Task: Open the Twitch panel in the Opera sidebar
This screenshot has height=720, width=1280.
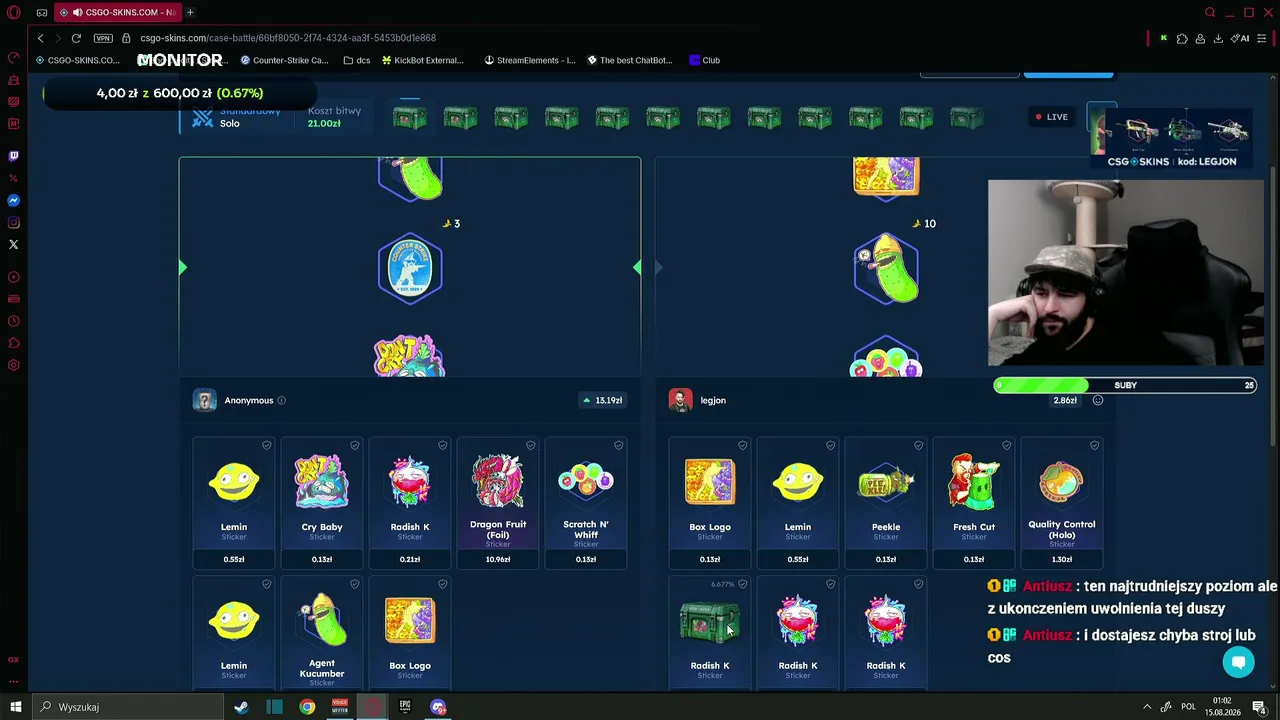Action: tap(13, 156)
